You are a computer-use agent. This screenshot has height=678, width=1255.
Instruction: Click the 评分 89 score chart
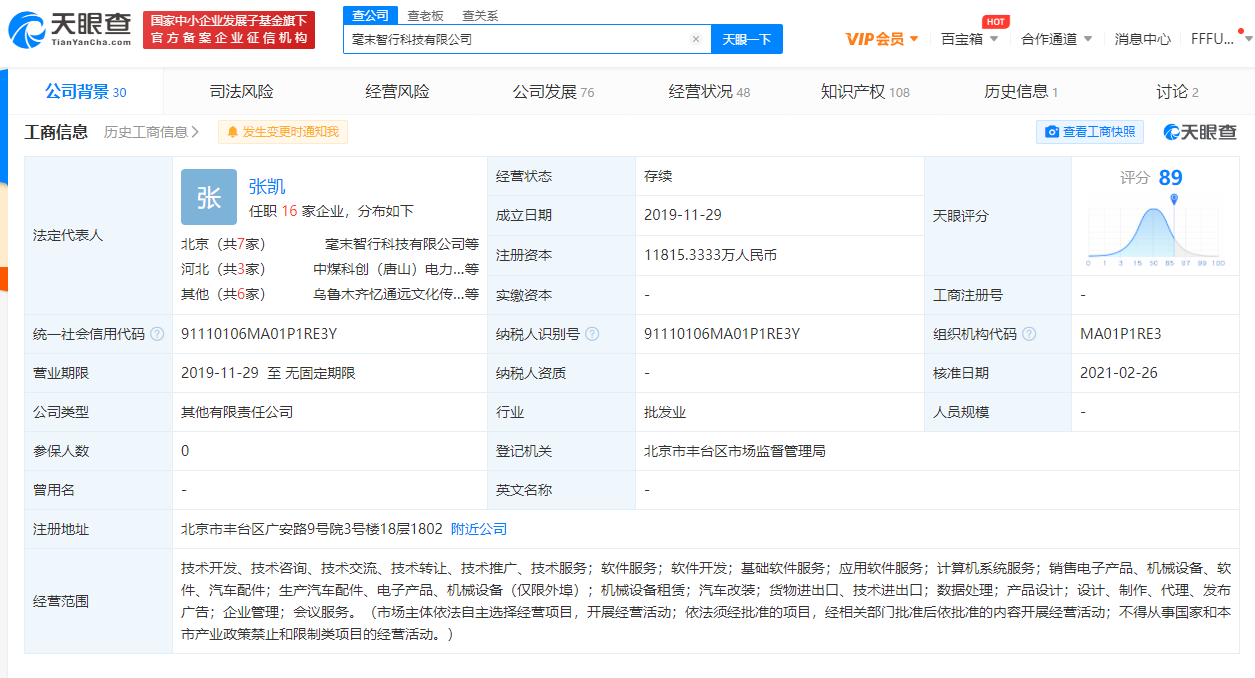click(x=1154, y=217)
